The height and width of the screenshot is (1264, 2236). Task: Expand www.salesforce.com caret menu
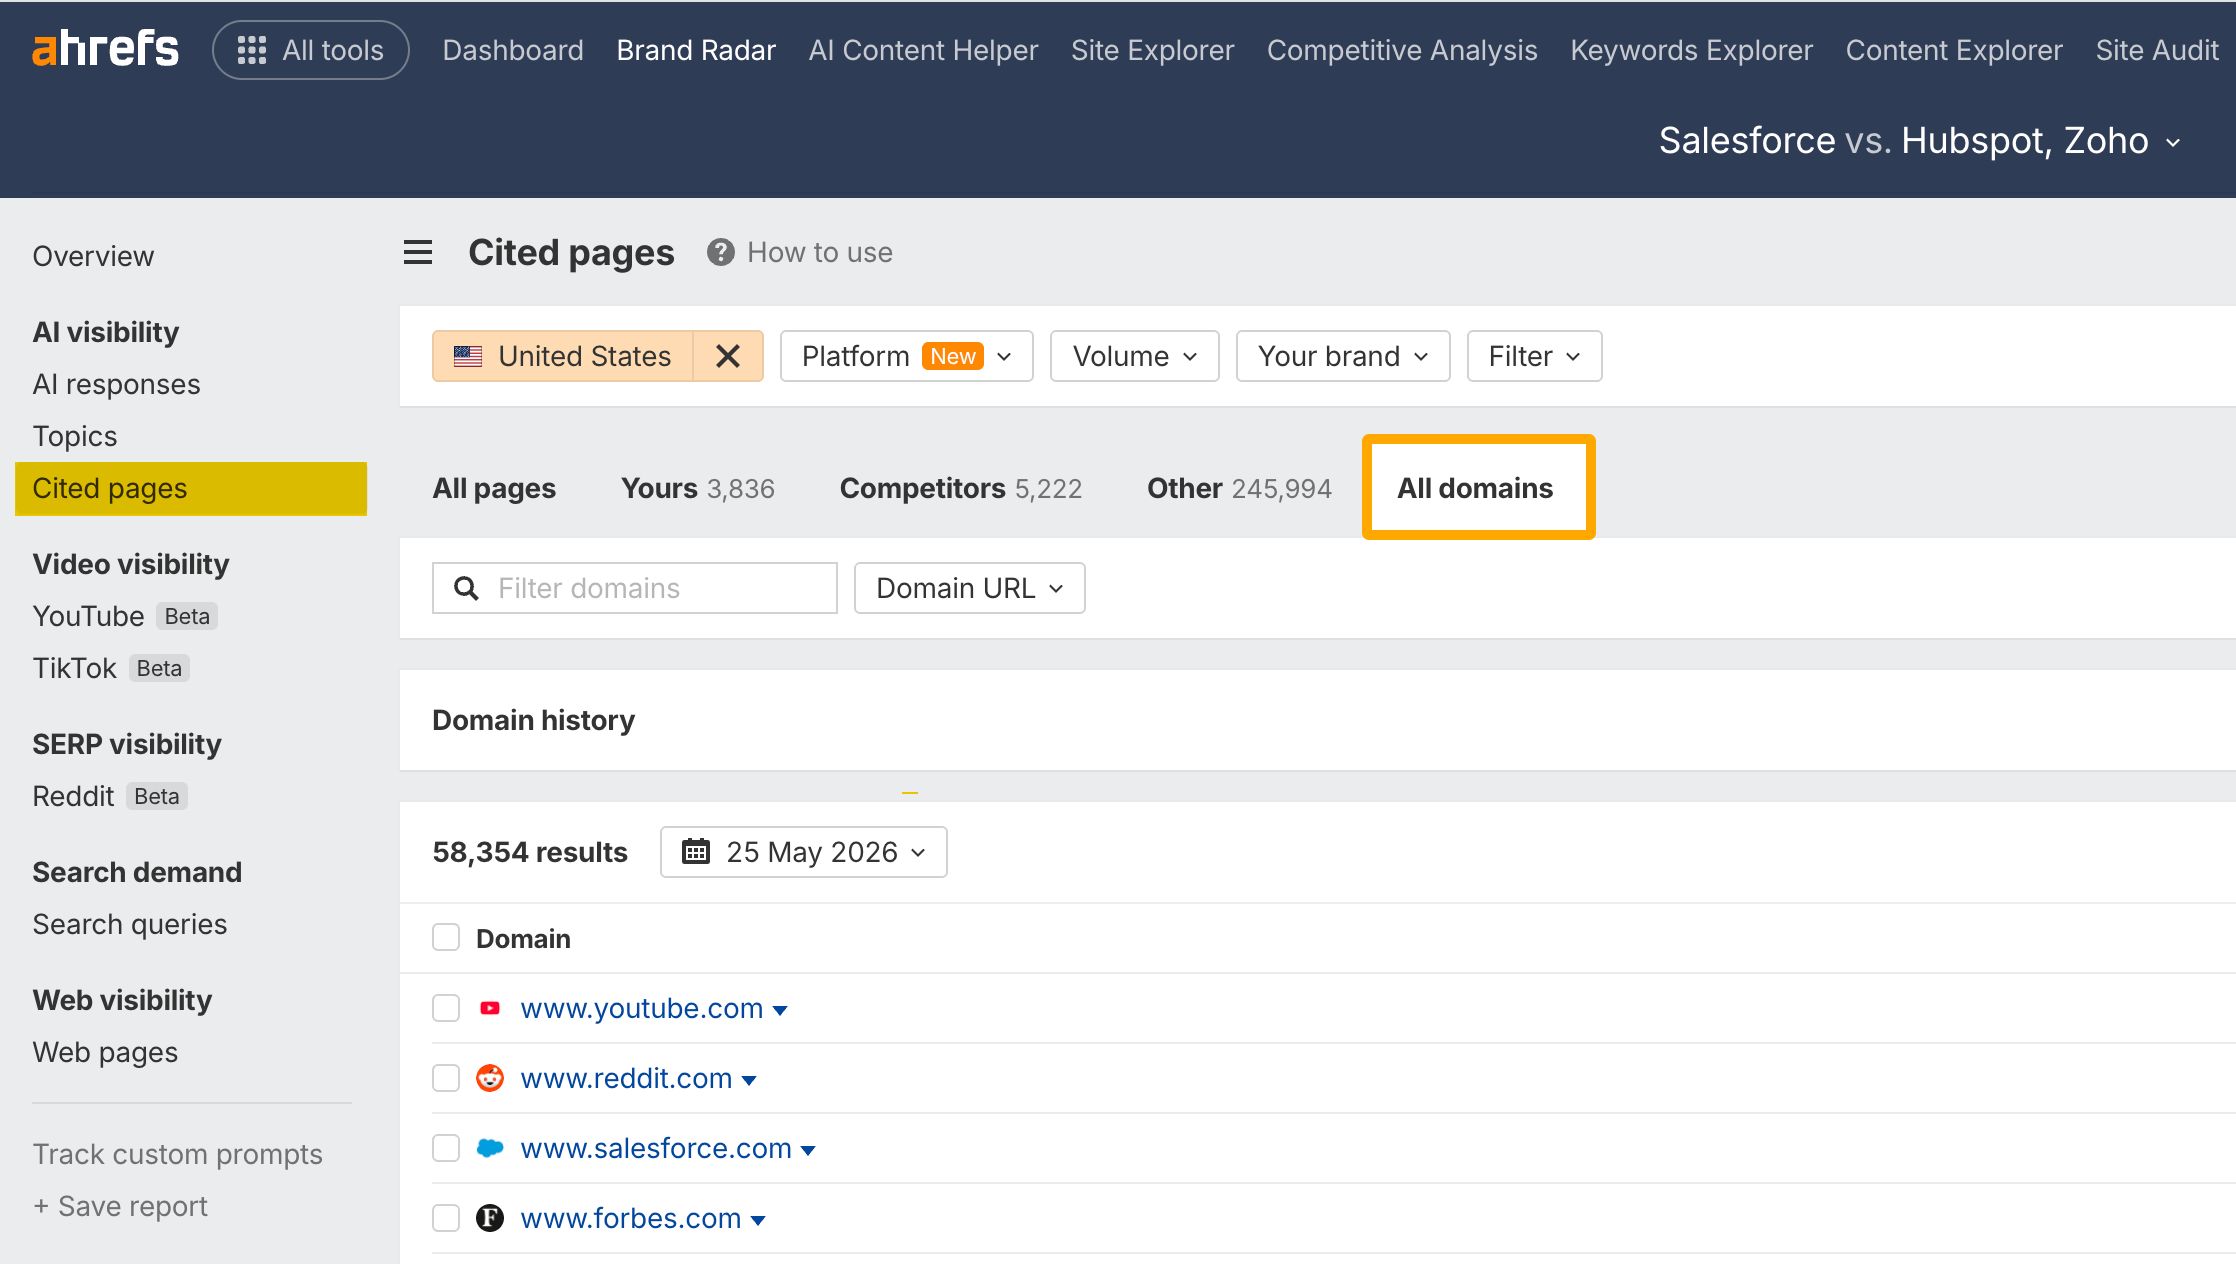(808, 1150)
